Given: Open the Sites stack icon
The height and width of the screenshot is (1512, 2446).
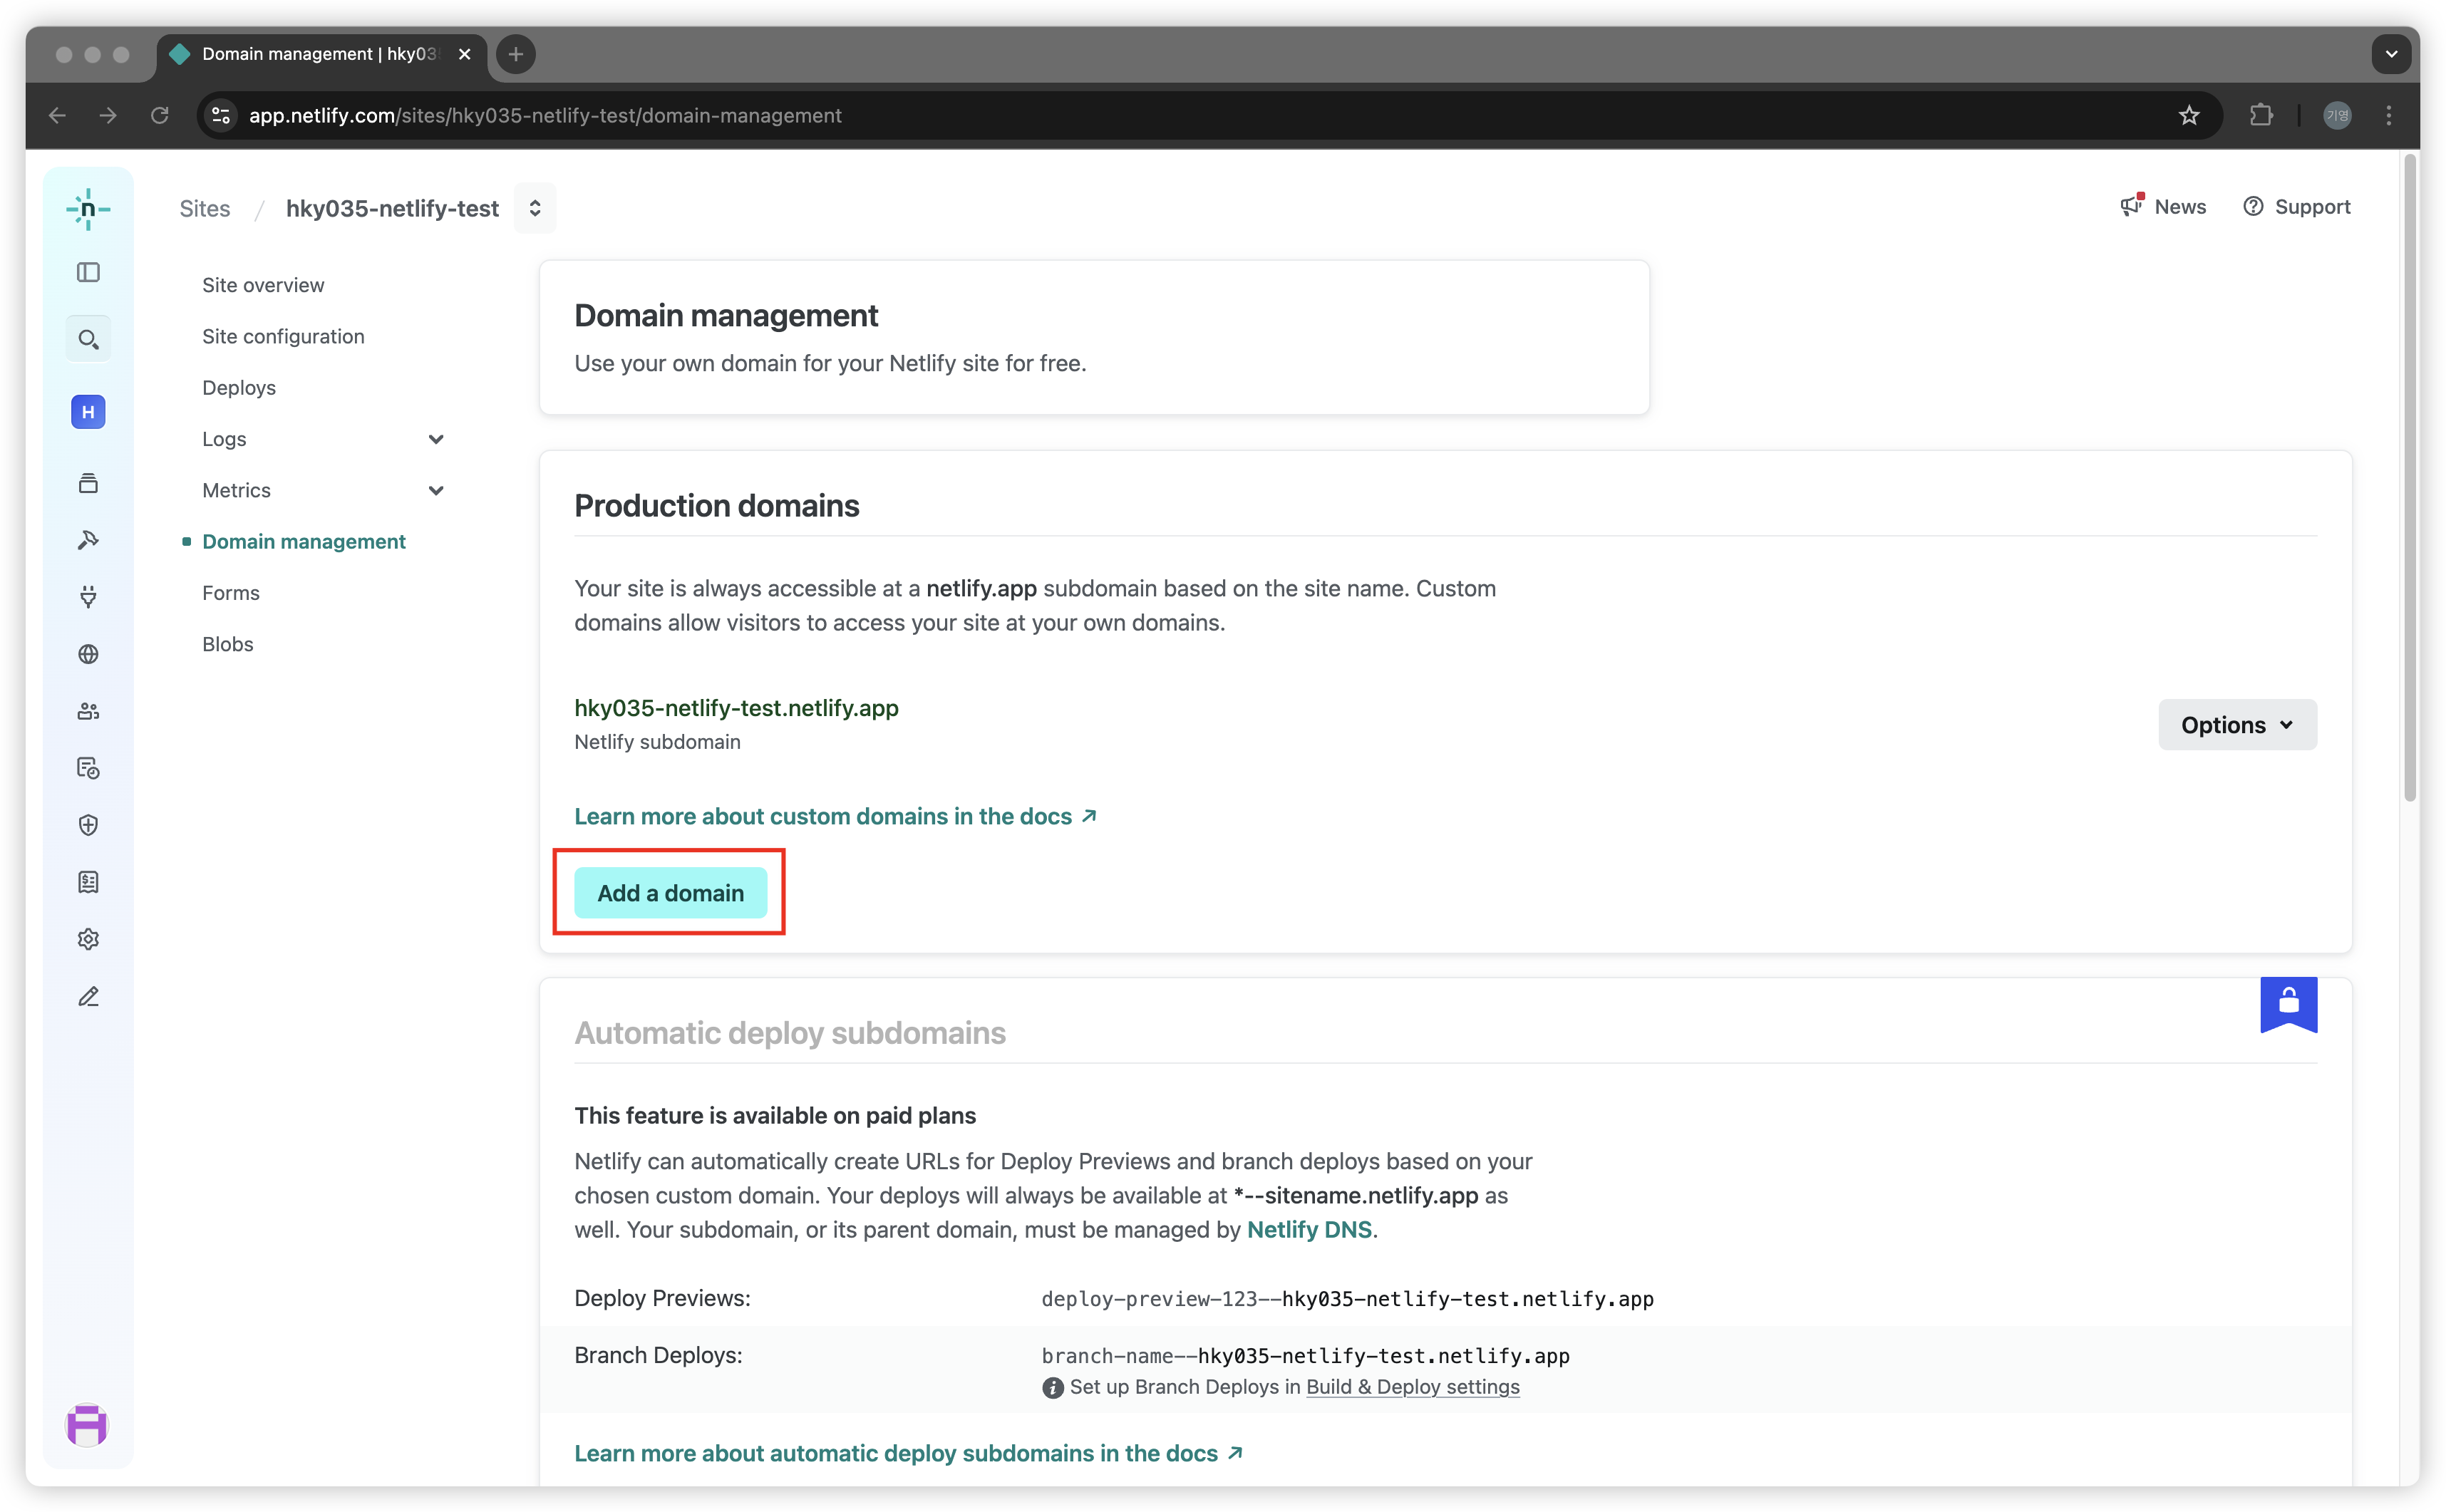Looking at the screenshot, I should (x=88, y=483).
